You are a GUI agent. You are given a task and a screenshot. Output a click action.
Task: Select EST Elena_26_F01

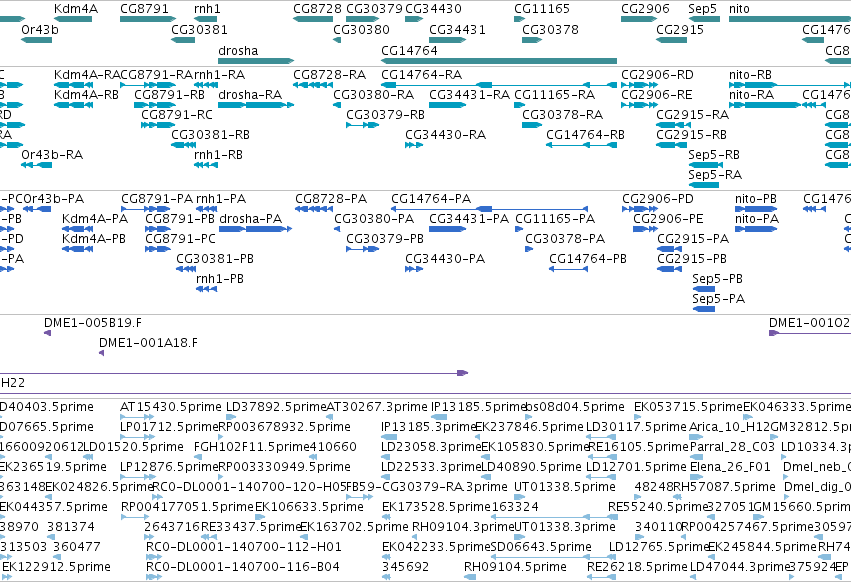pos(694,477)
